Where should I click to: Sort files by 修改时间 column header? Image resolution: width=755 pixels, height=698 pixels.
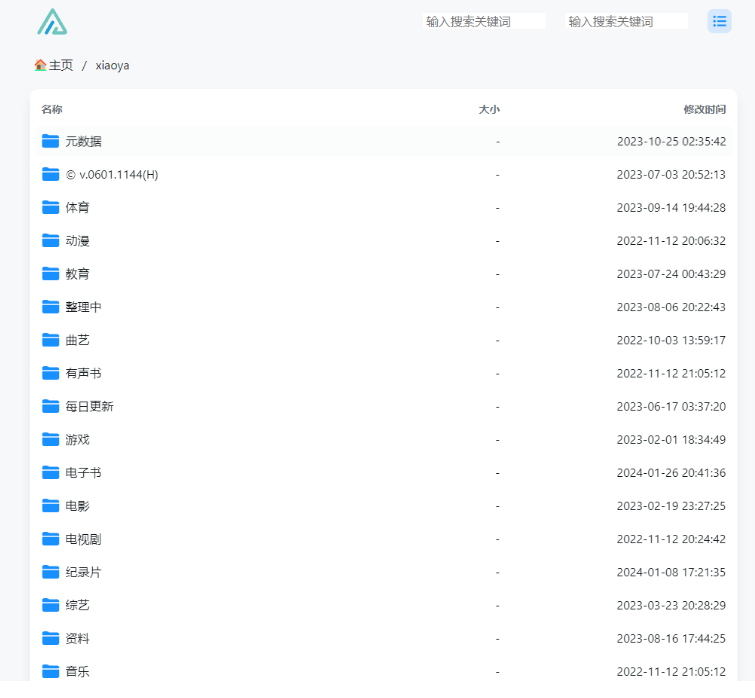point(704,109)
